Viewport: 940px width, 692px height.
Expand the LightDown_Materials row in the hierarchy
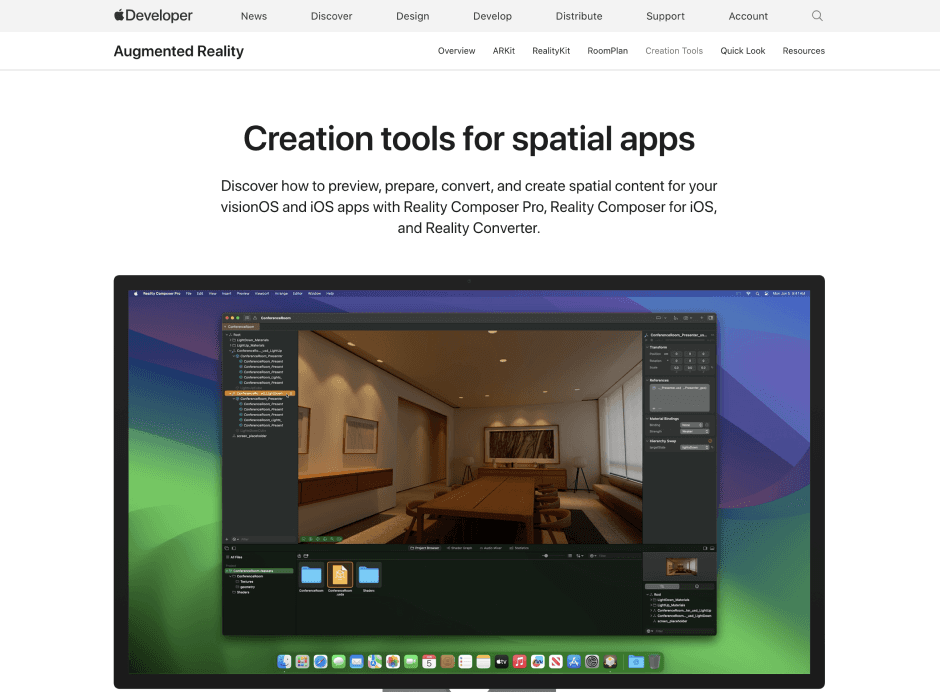coord(230,340)
